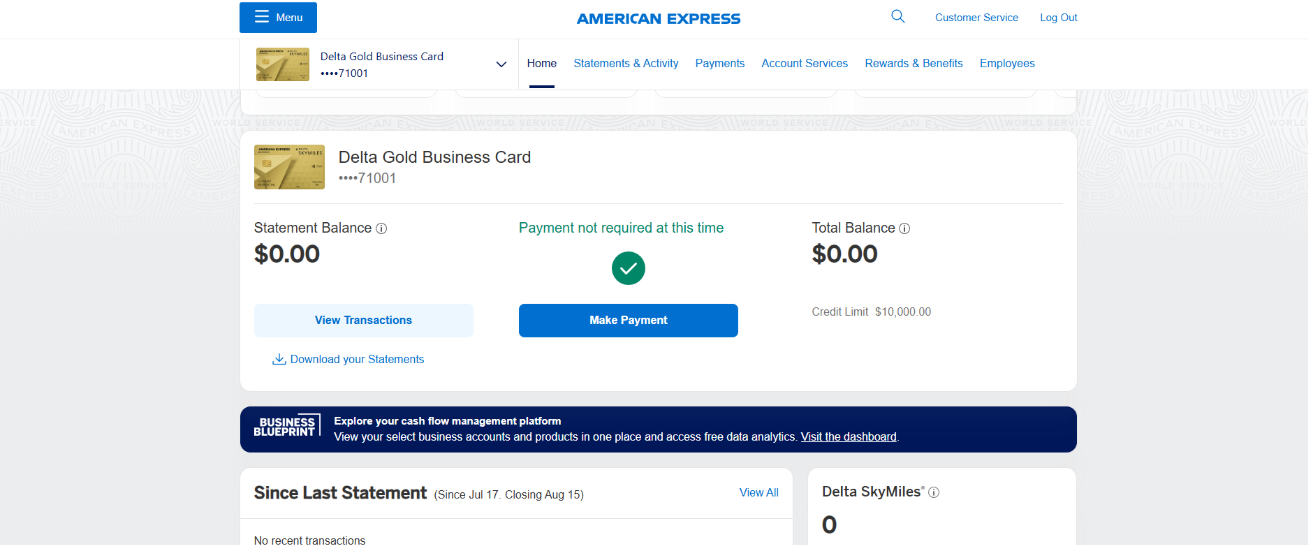This screenshot has width=1308, height=545.
Task: Click Total Balance info icon
Action: click(x=904, y=228)
